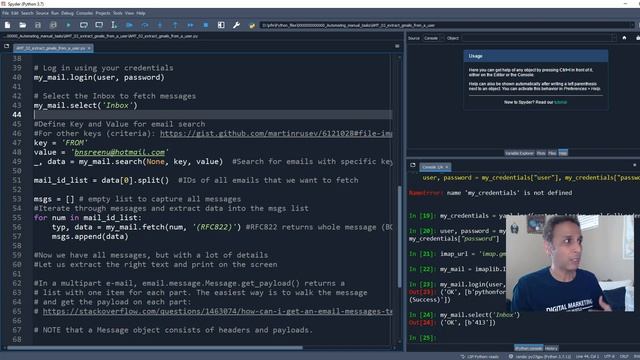Open the Consoles menu
Screen dimensions: 640x360
(x=84, y=13)
